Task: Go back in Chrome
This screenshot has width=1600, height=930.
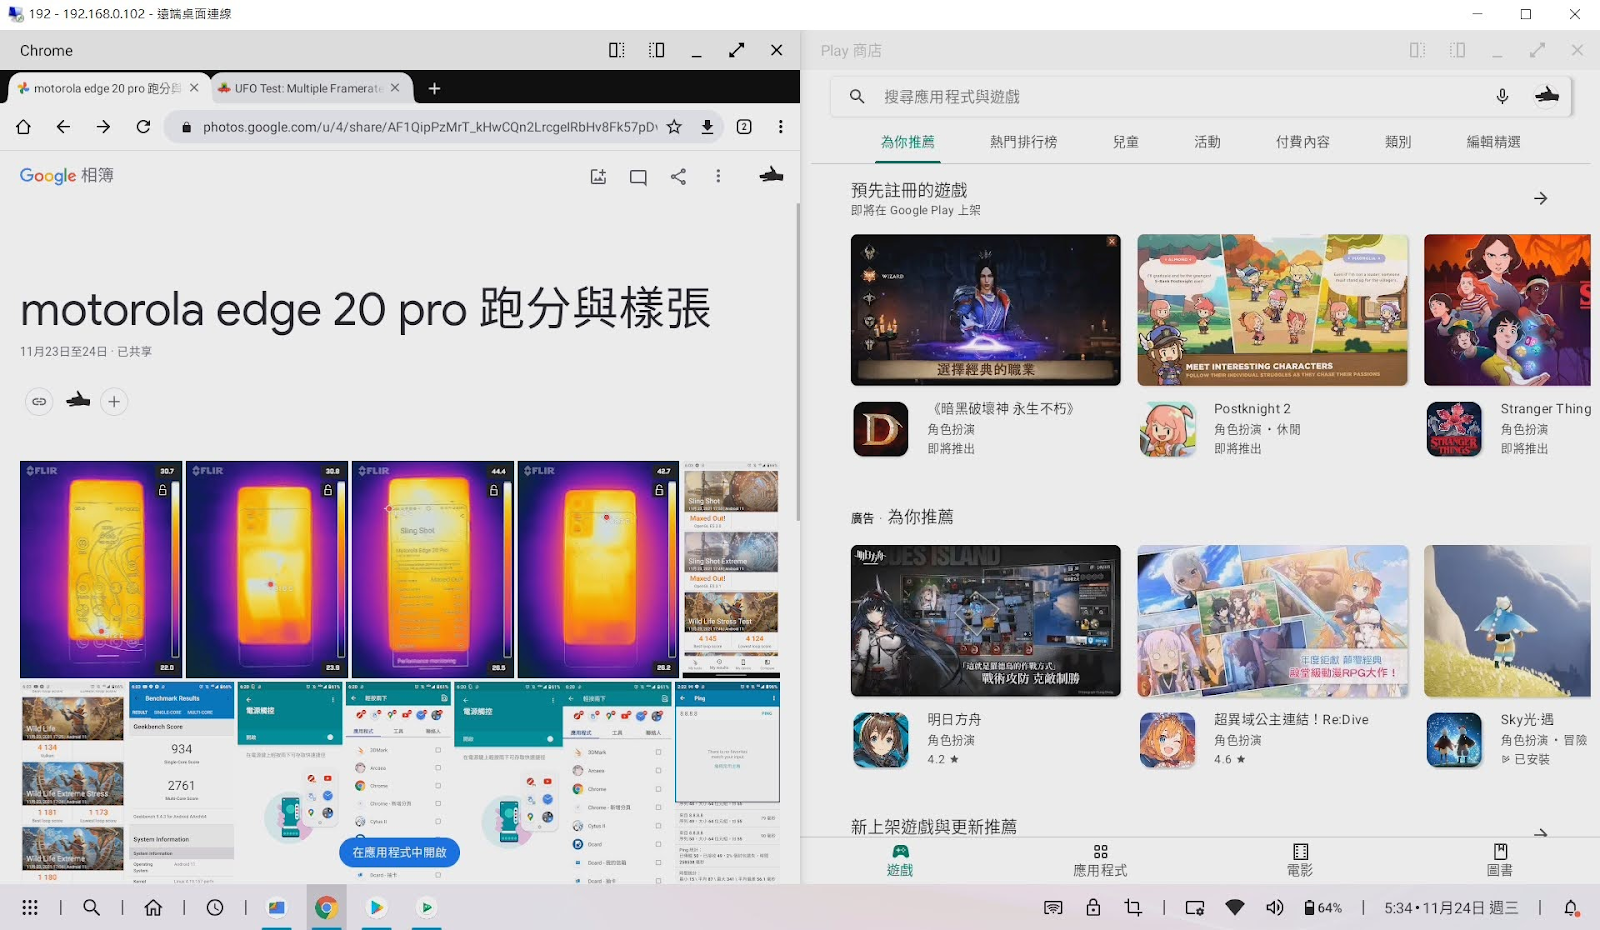Action: click(63, 127)
